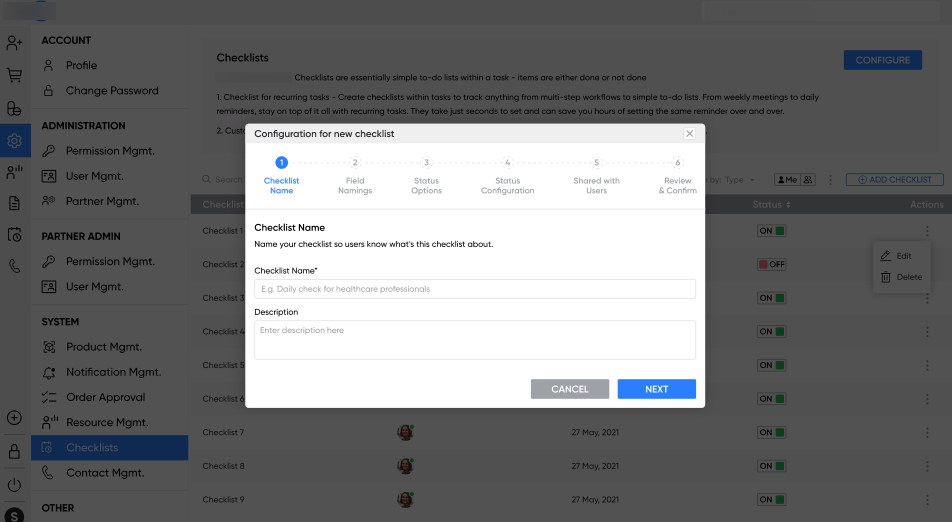
Task: Click the CANCEL button
Action: coord(570,389)
